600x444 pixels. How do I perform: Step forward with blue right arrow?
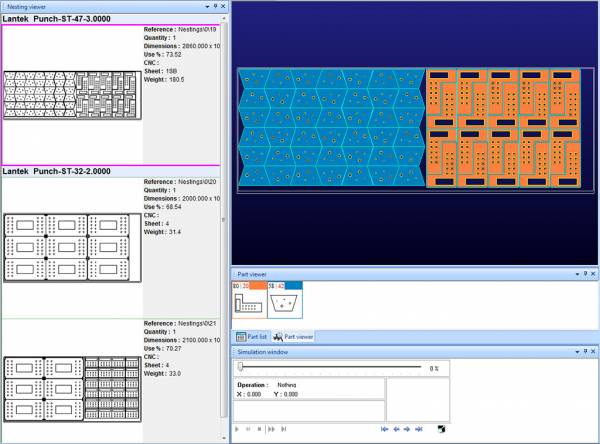click(407, 429)
